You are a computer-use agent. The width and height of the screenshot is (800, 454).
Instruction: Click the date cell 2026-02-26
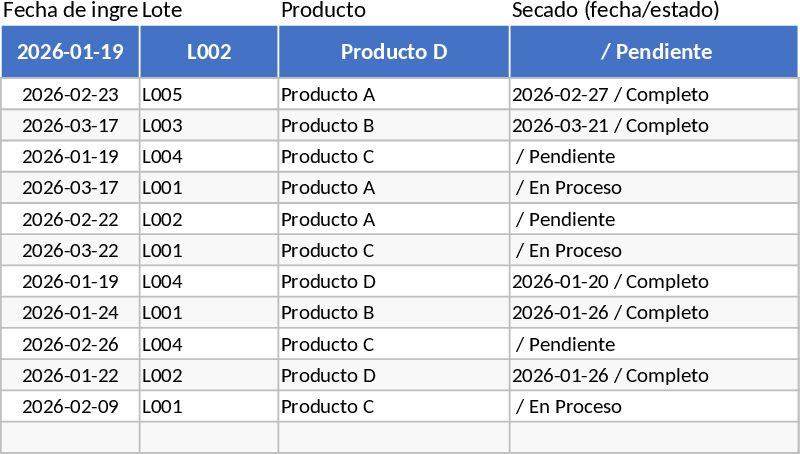70,345
